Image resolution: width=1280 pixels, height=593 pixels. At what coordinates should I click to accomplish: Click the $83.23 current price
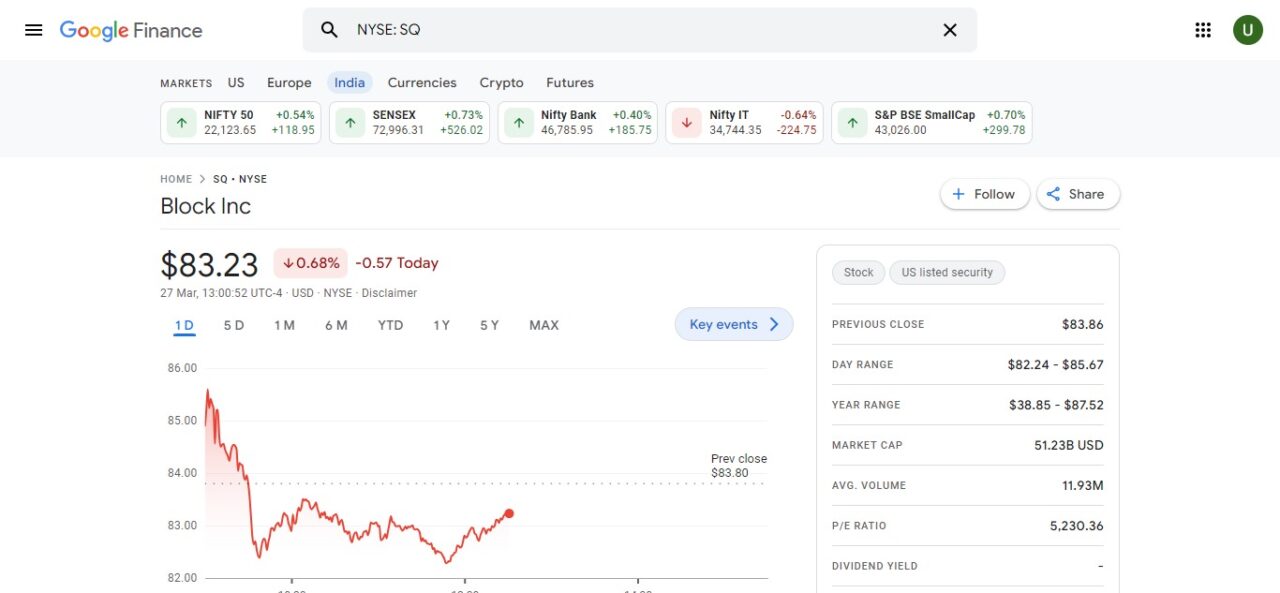[209, 264]
